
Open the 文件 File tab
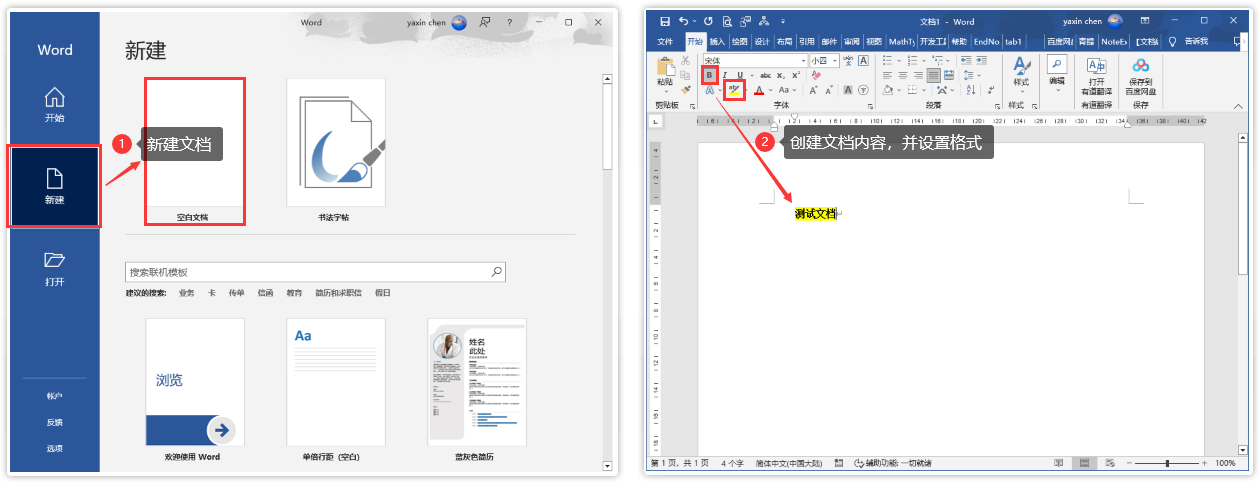[x=665, y=42]
